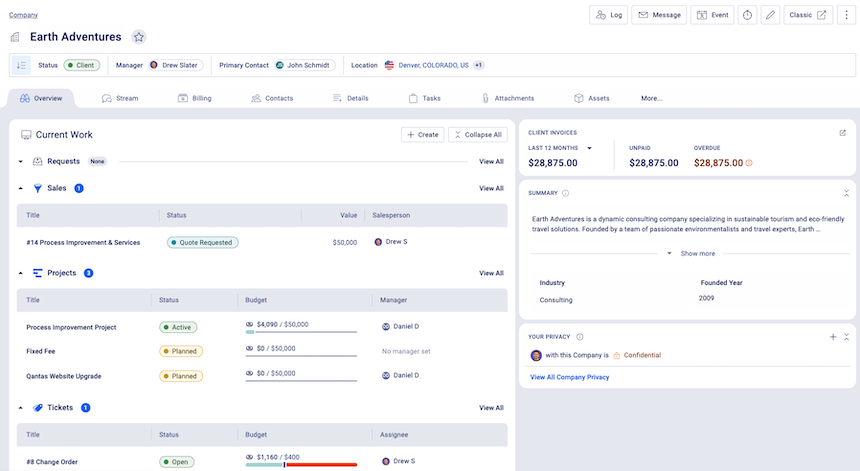Collapse the Sales section arrow
Image resolution: width=860 pixels, height=471 pixels.
click(x=20, y=188)
